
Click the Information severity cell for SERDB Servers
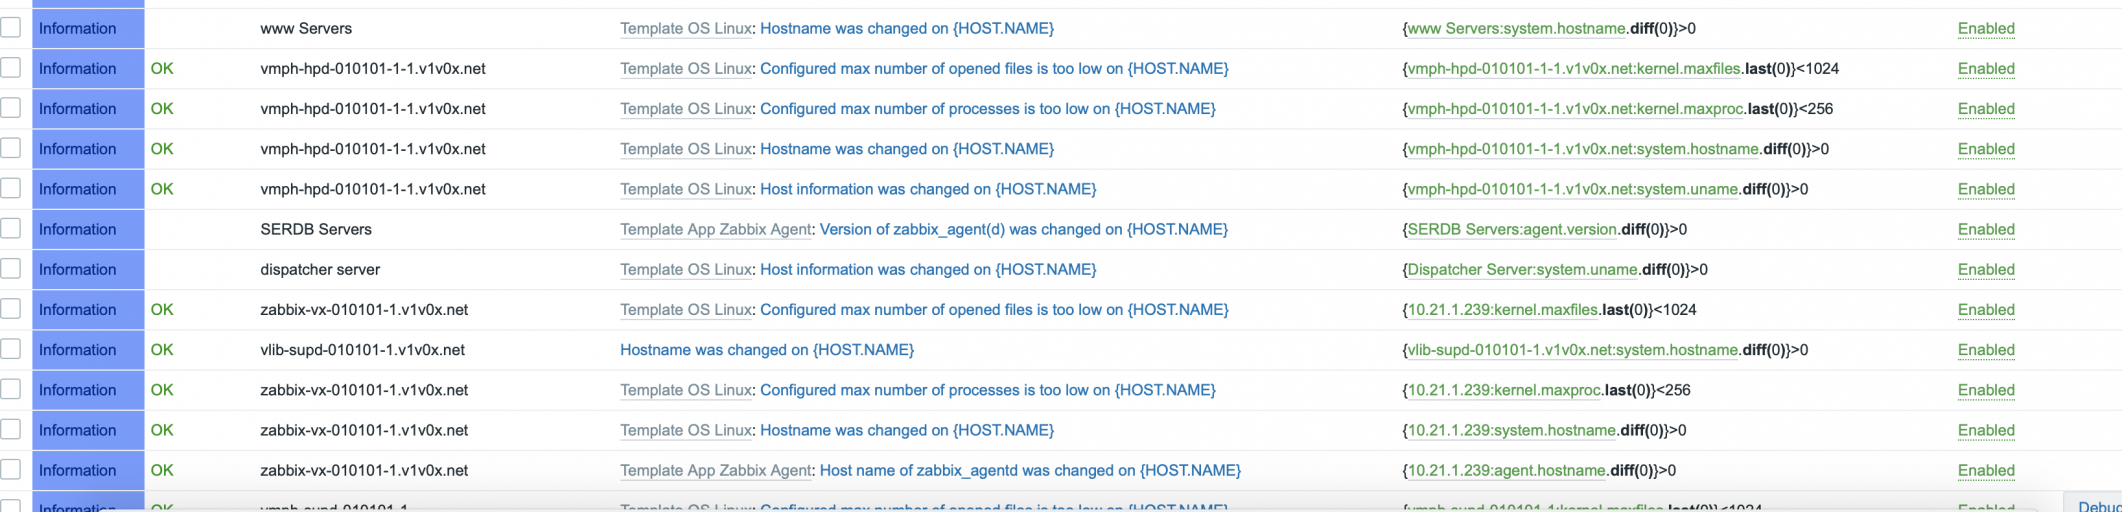pos(78,229)
